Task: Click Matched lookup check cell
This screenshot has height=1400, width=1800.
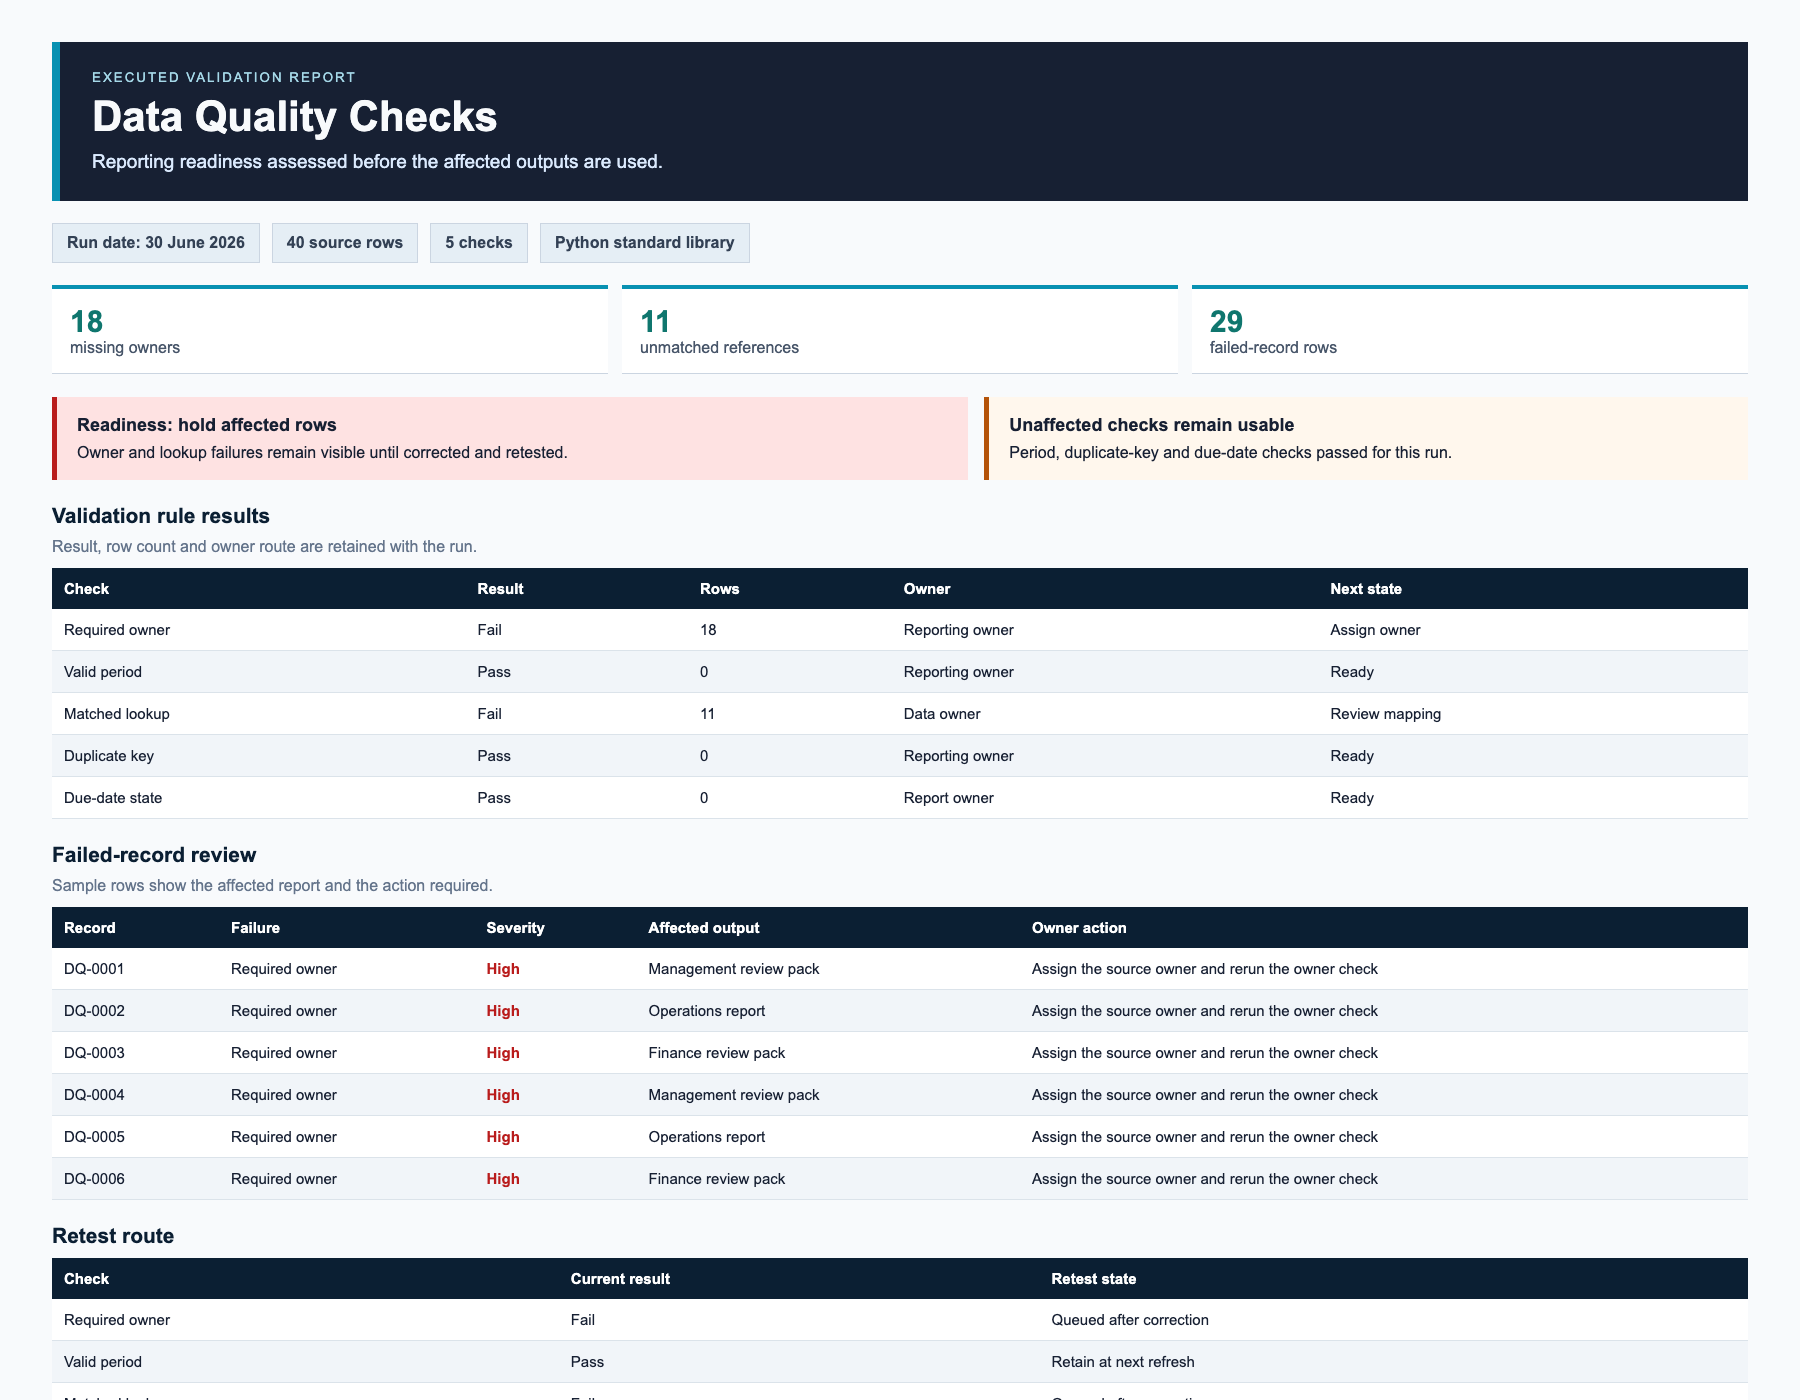Action: click(117, 714)
